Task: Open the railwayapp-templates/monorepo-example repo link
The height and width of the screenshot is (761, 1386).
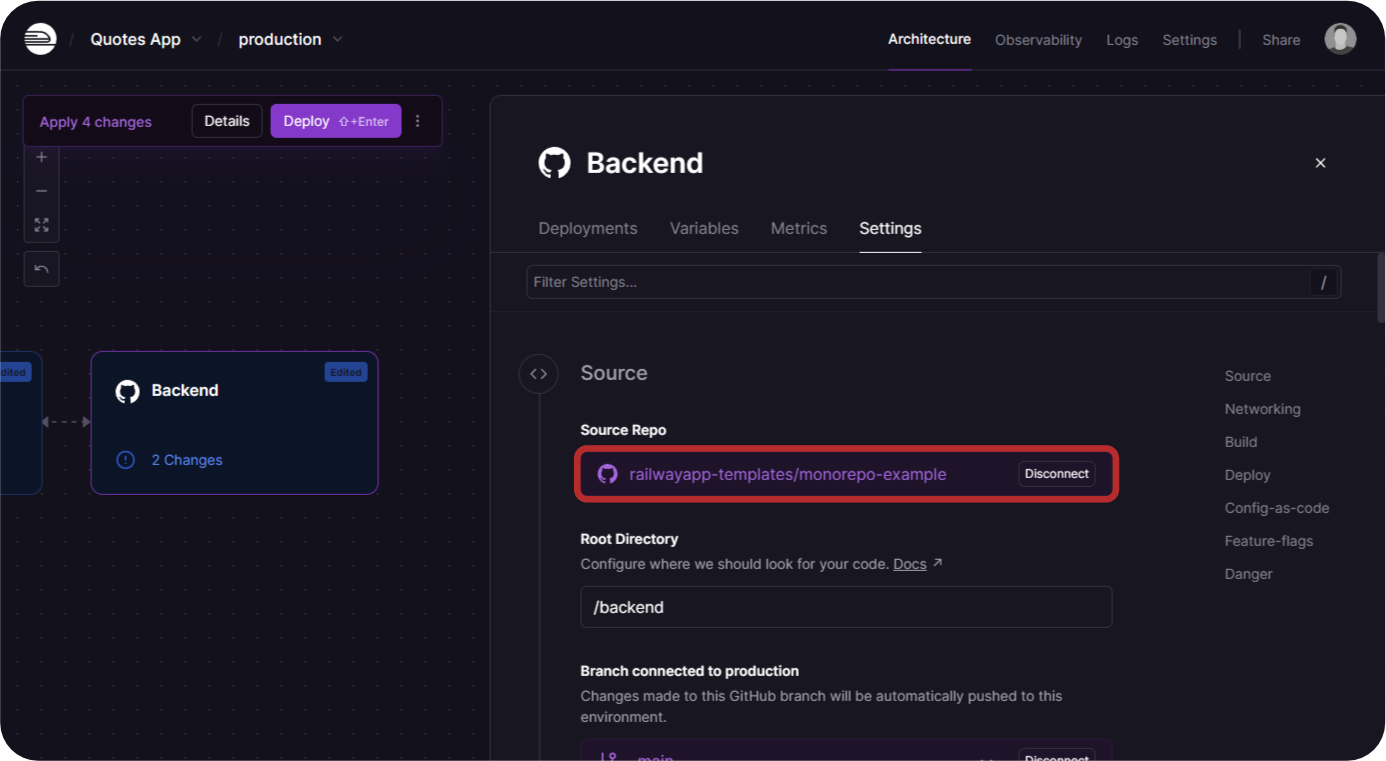Action: [x=787, y=474]
